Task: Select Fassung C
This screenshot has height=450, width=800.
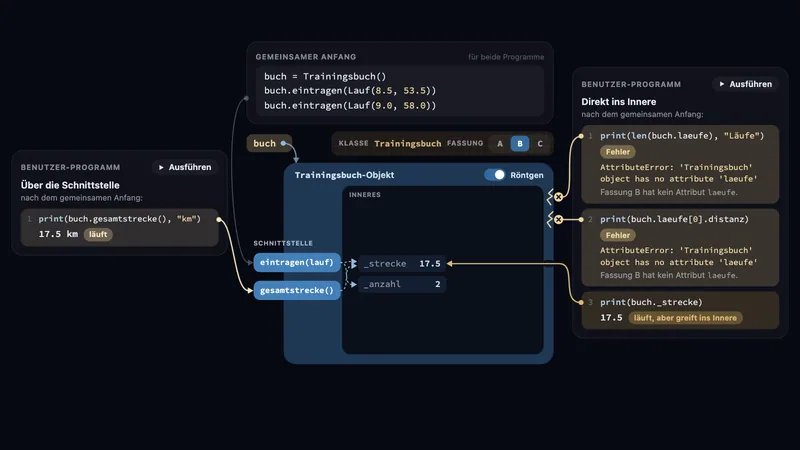Action: 540,144
